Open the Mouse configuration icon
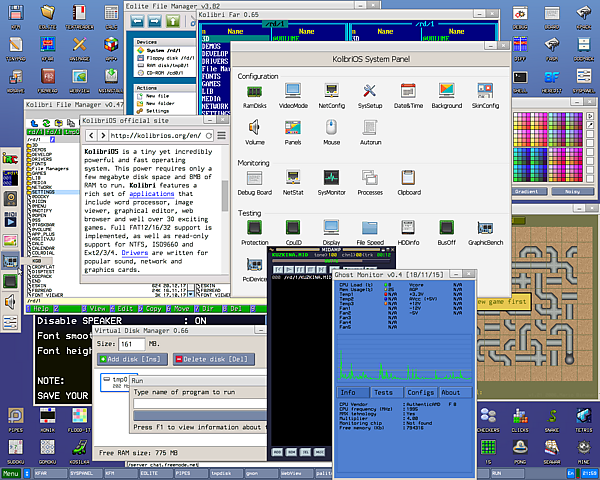Viewport: 600px width, 480px height. coord(331,130)
